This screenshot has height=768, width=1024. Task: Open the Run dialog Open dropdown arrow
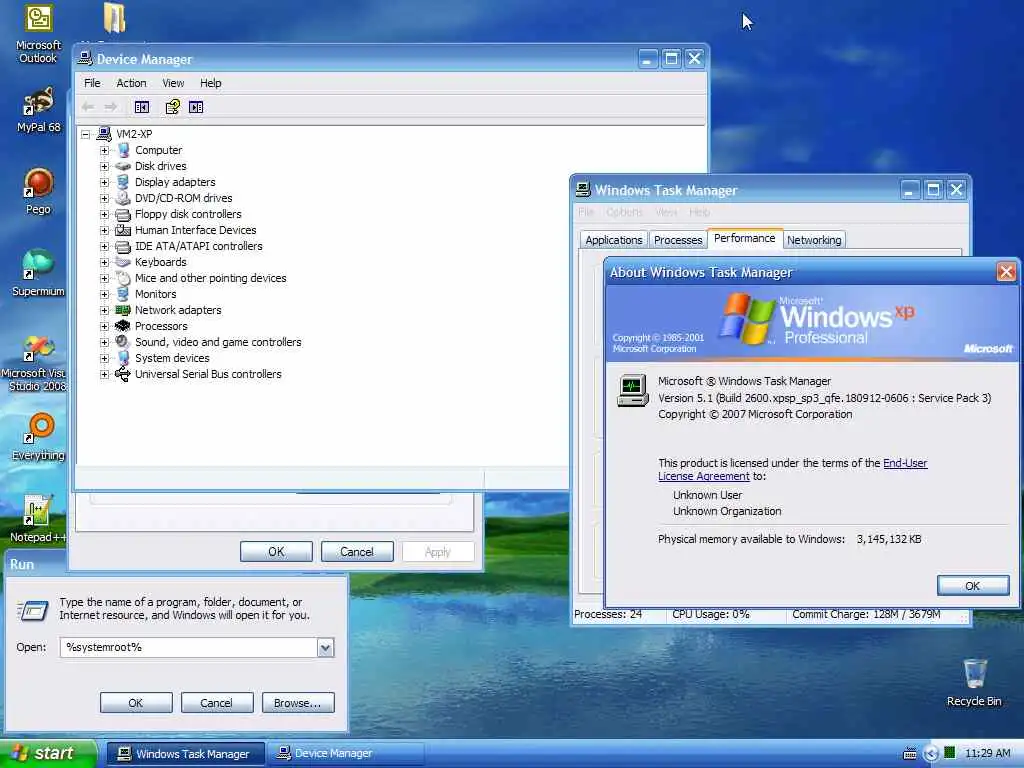point(325,648)
